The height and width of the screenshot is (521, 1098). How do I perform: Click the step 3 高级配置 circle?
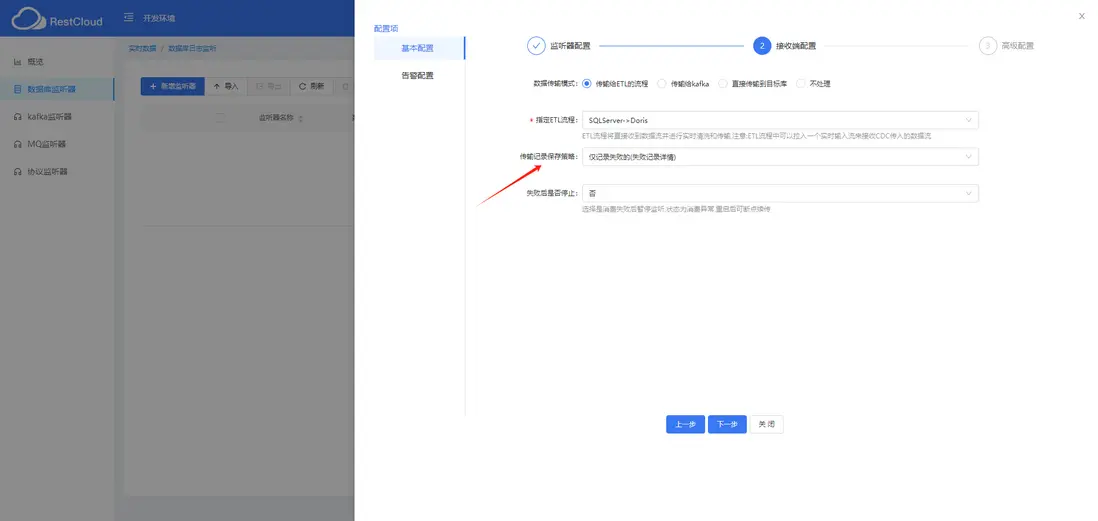[x=987, y=46]
